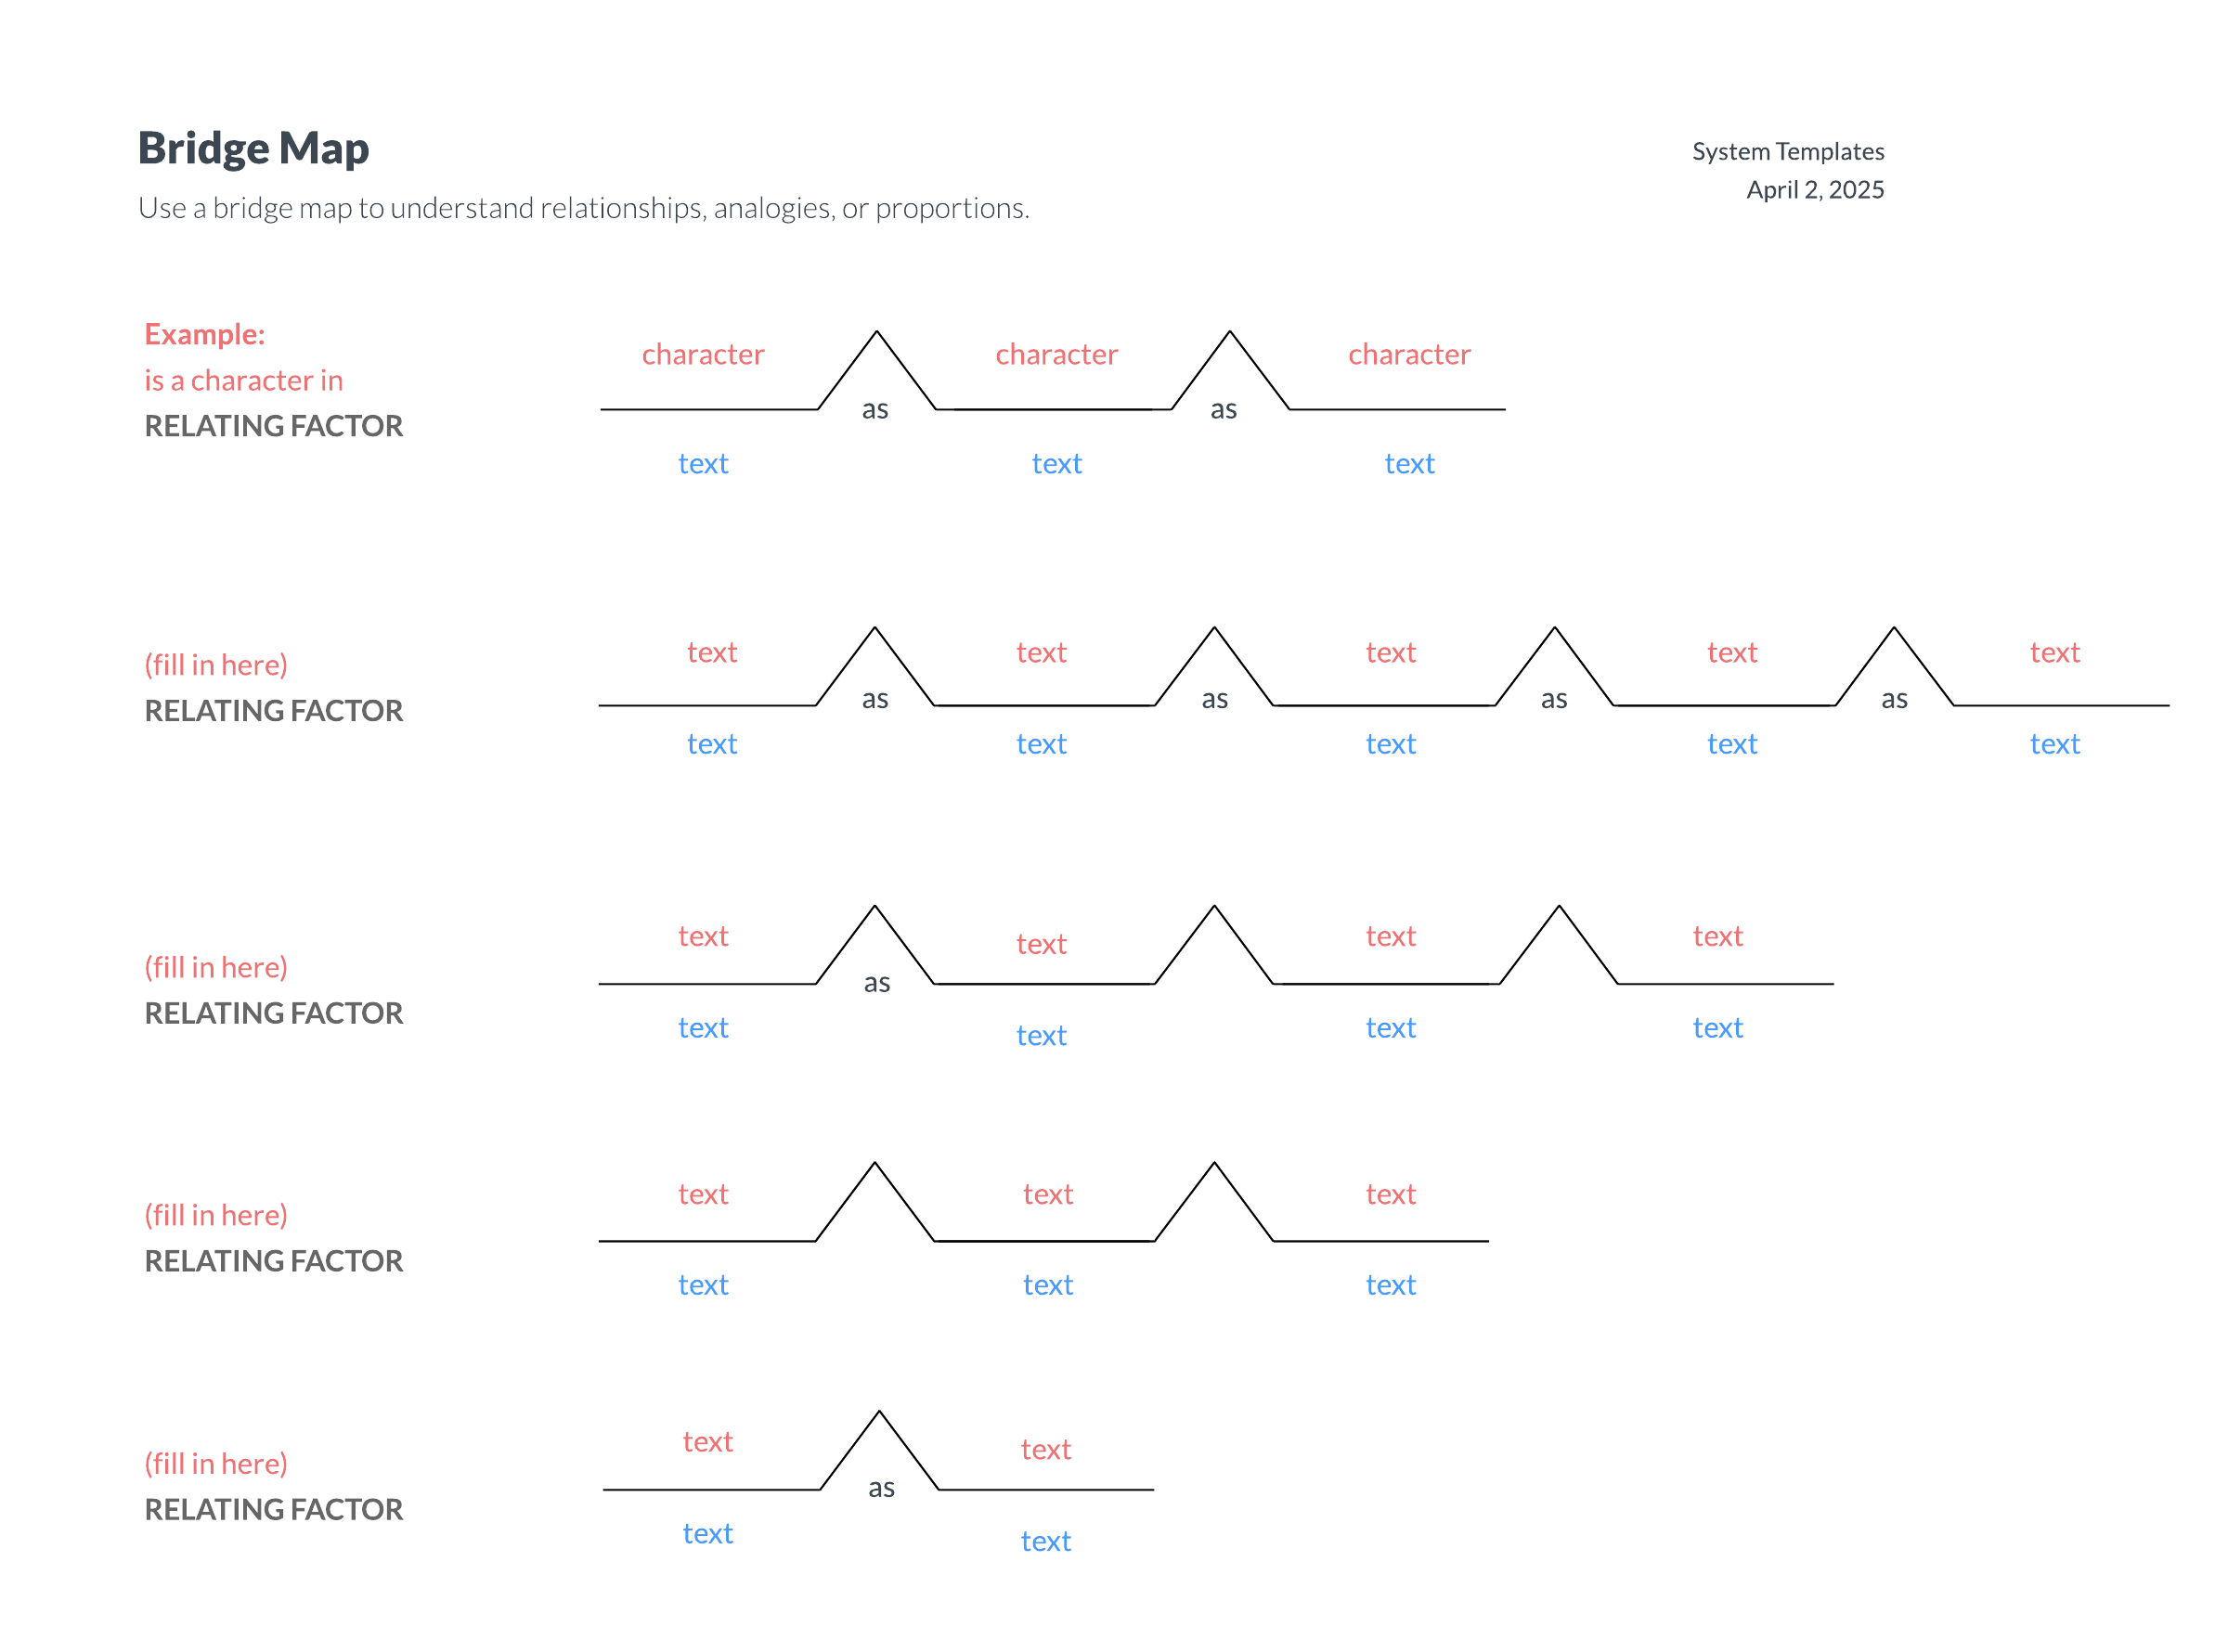
Task: Click the first blue 'text' under the example bridge
Action: [x=702, y=463]
